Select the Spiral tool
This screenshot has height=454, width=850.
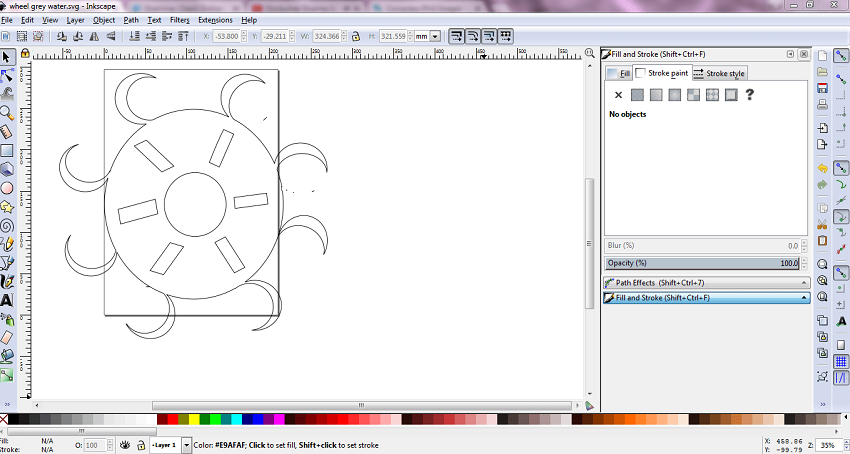click(x=7, y=225)
